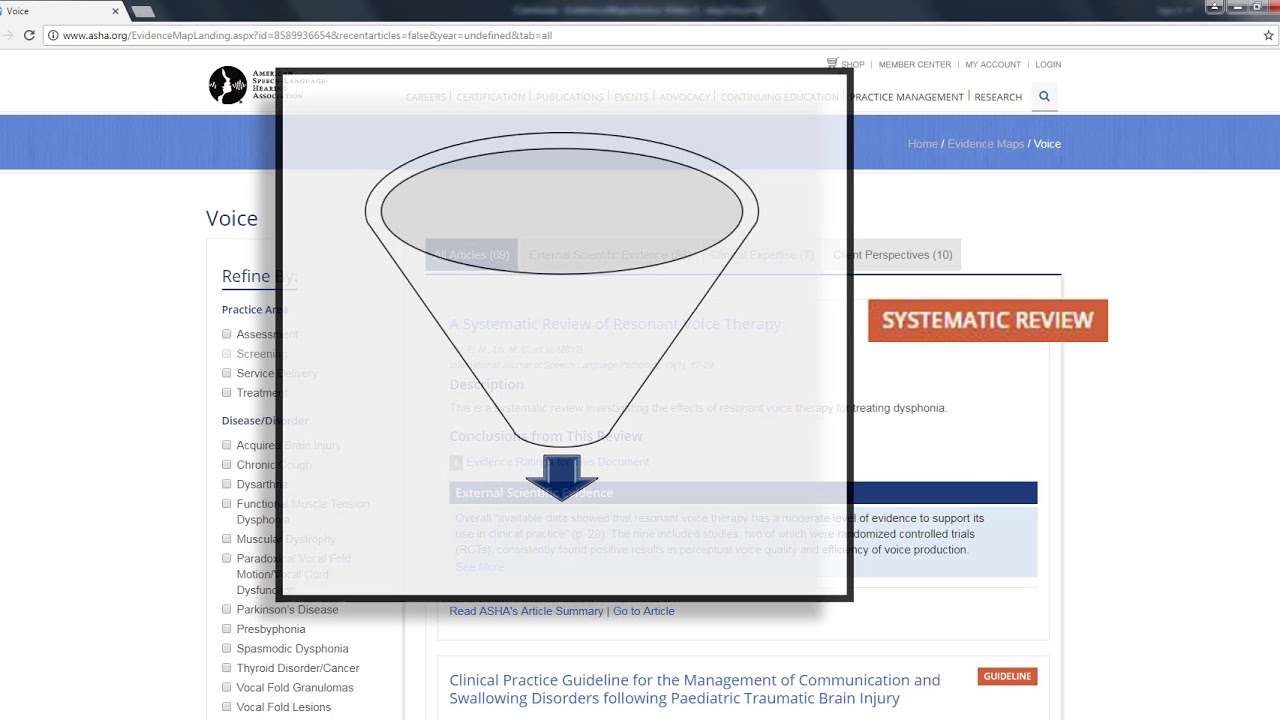The width and height of the screenshot is (1280, 720).
Task: Open Read ASHA's Article Summary link
Action: [526, 611]
